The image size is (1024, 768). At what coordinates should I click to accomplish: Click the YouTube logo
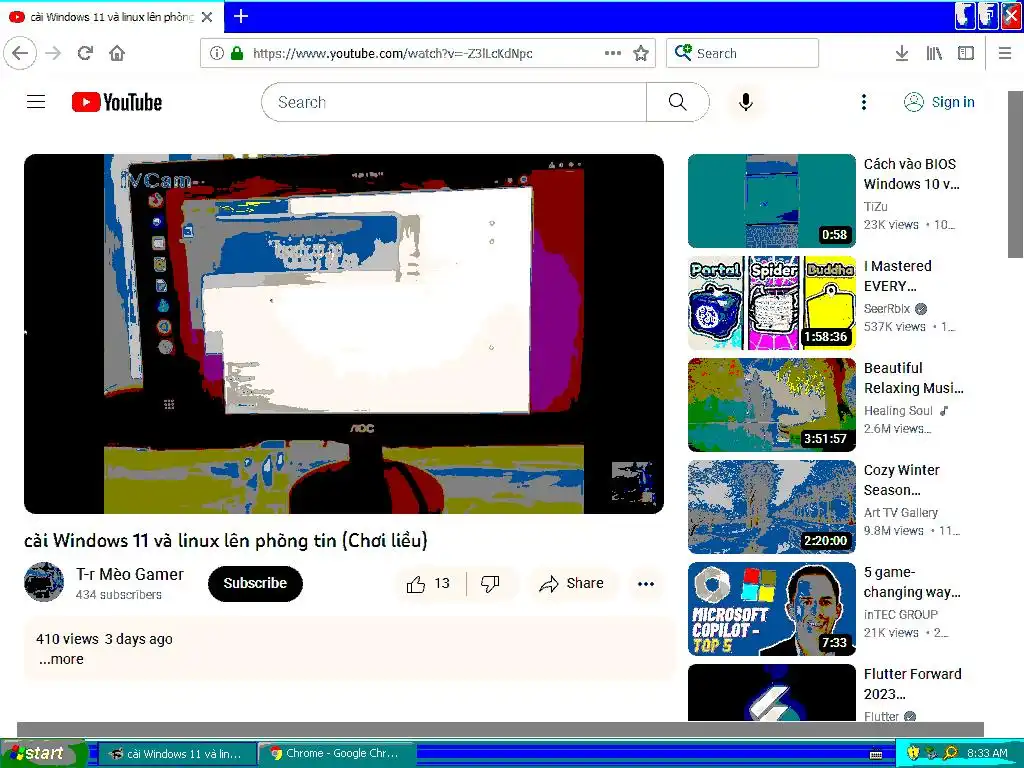pyautogui.click(x=117, y=102)
